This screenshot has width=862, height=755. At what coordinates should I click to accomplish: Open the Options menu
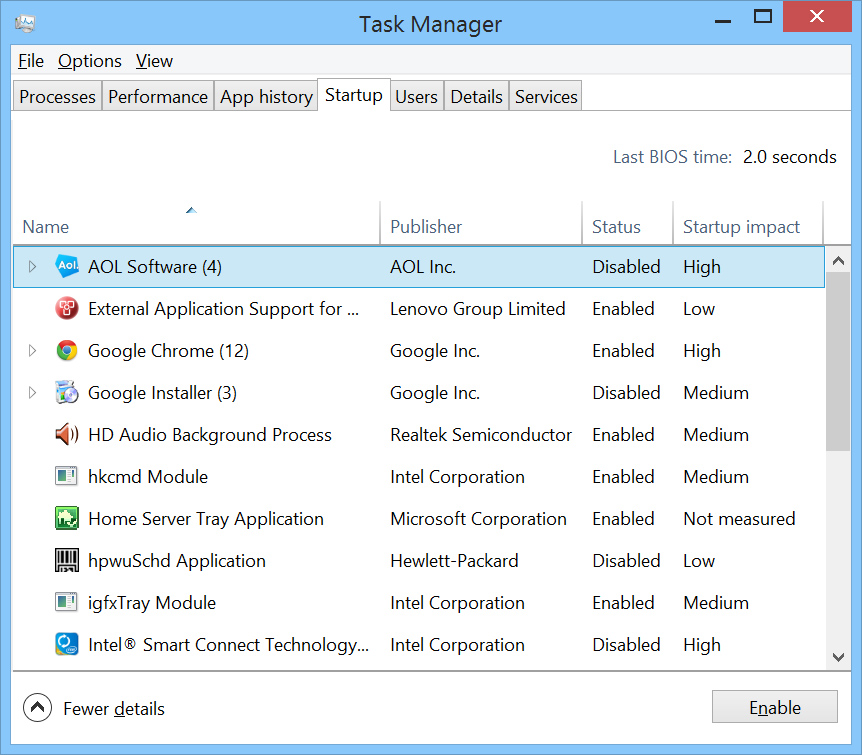point(89,61)
